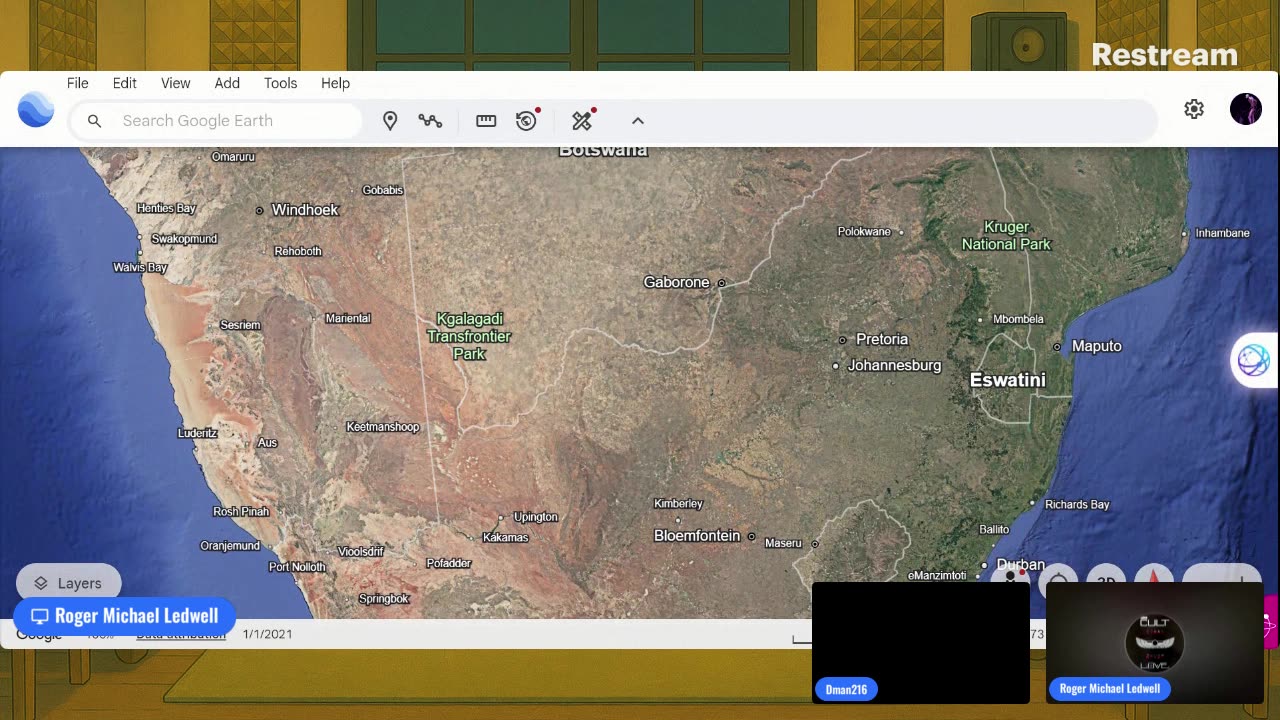Click the Durban city label

click(1021, 564)
